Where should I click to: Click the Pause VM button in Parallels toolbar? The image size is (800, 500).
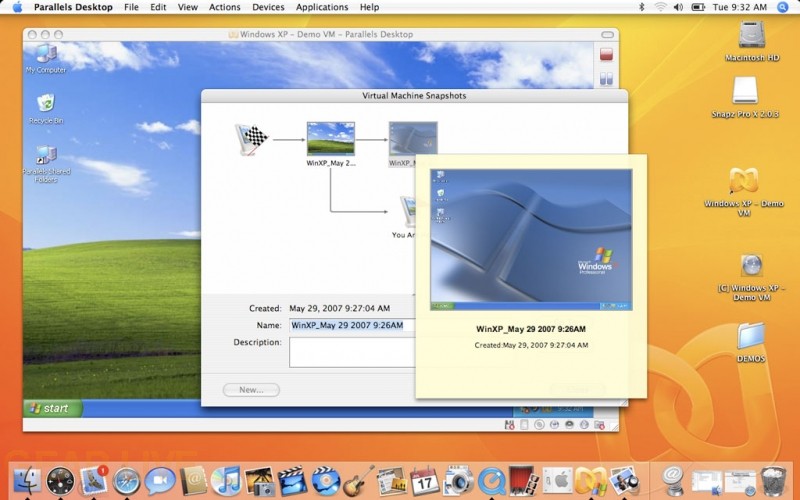[x=606, y=79]
